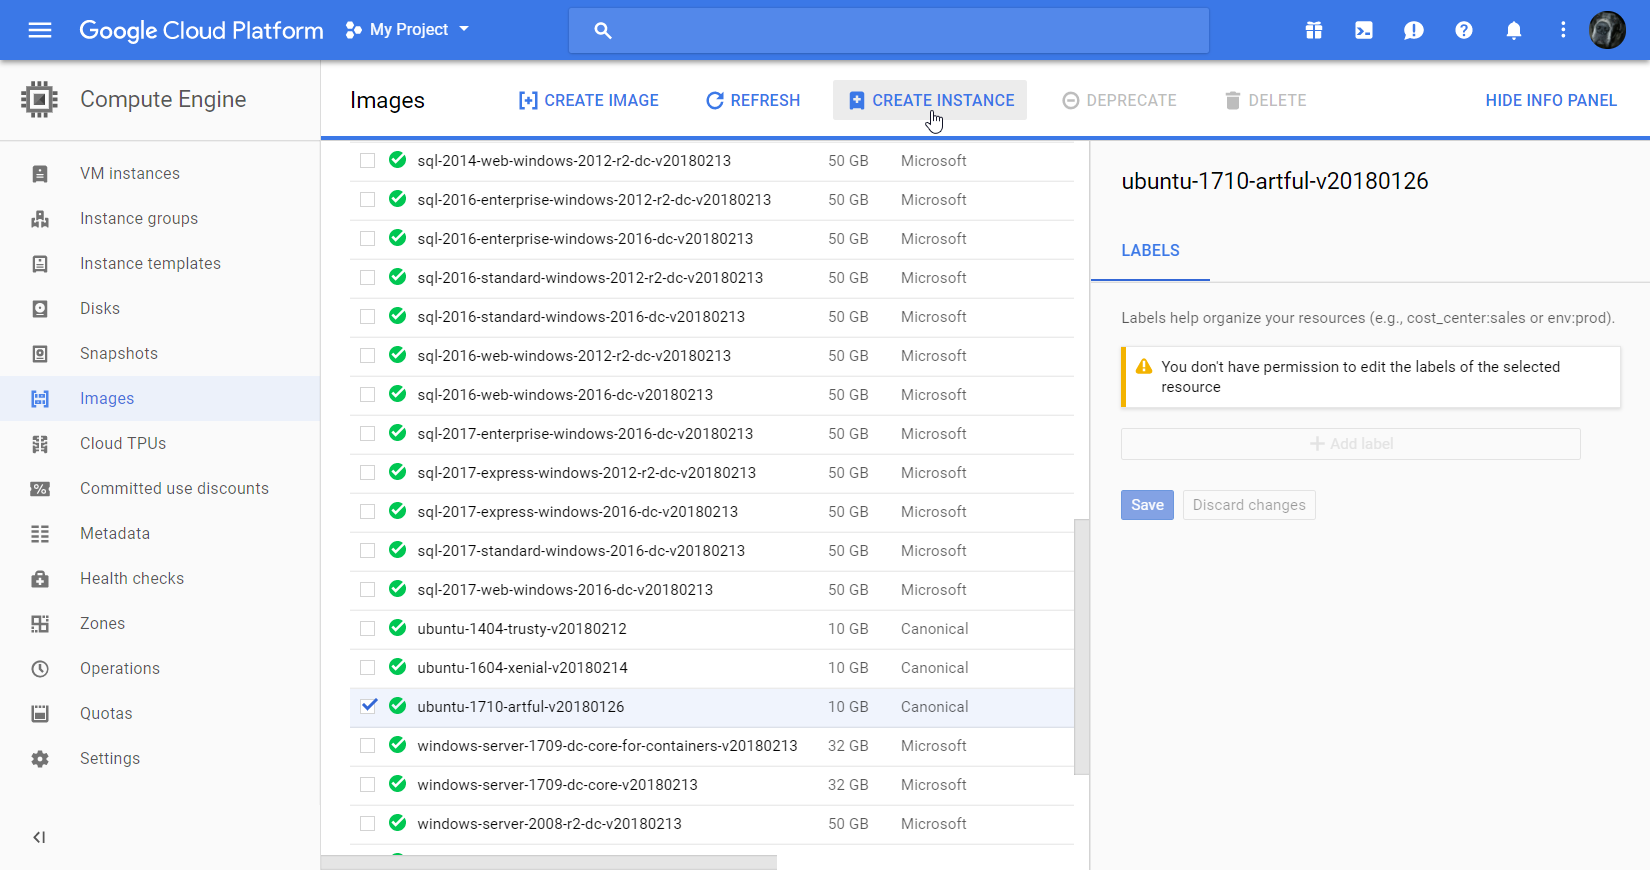This screenshot has width=1650, height=870.
Task: Click the Operations clock icon
Action: click(40, 669)
